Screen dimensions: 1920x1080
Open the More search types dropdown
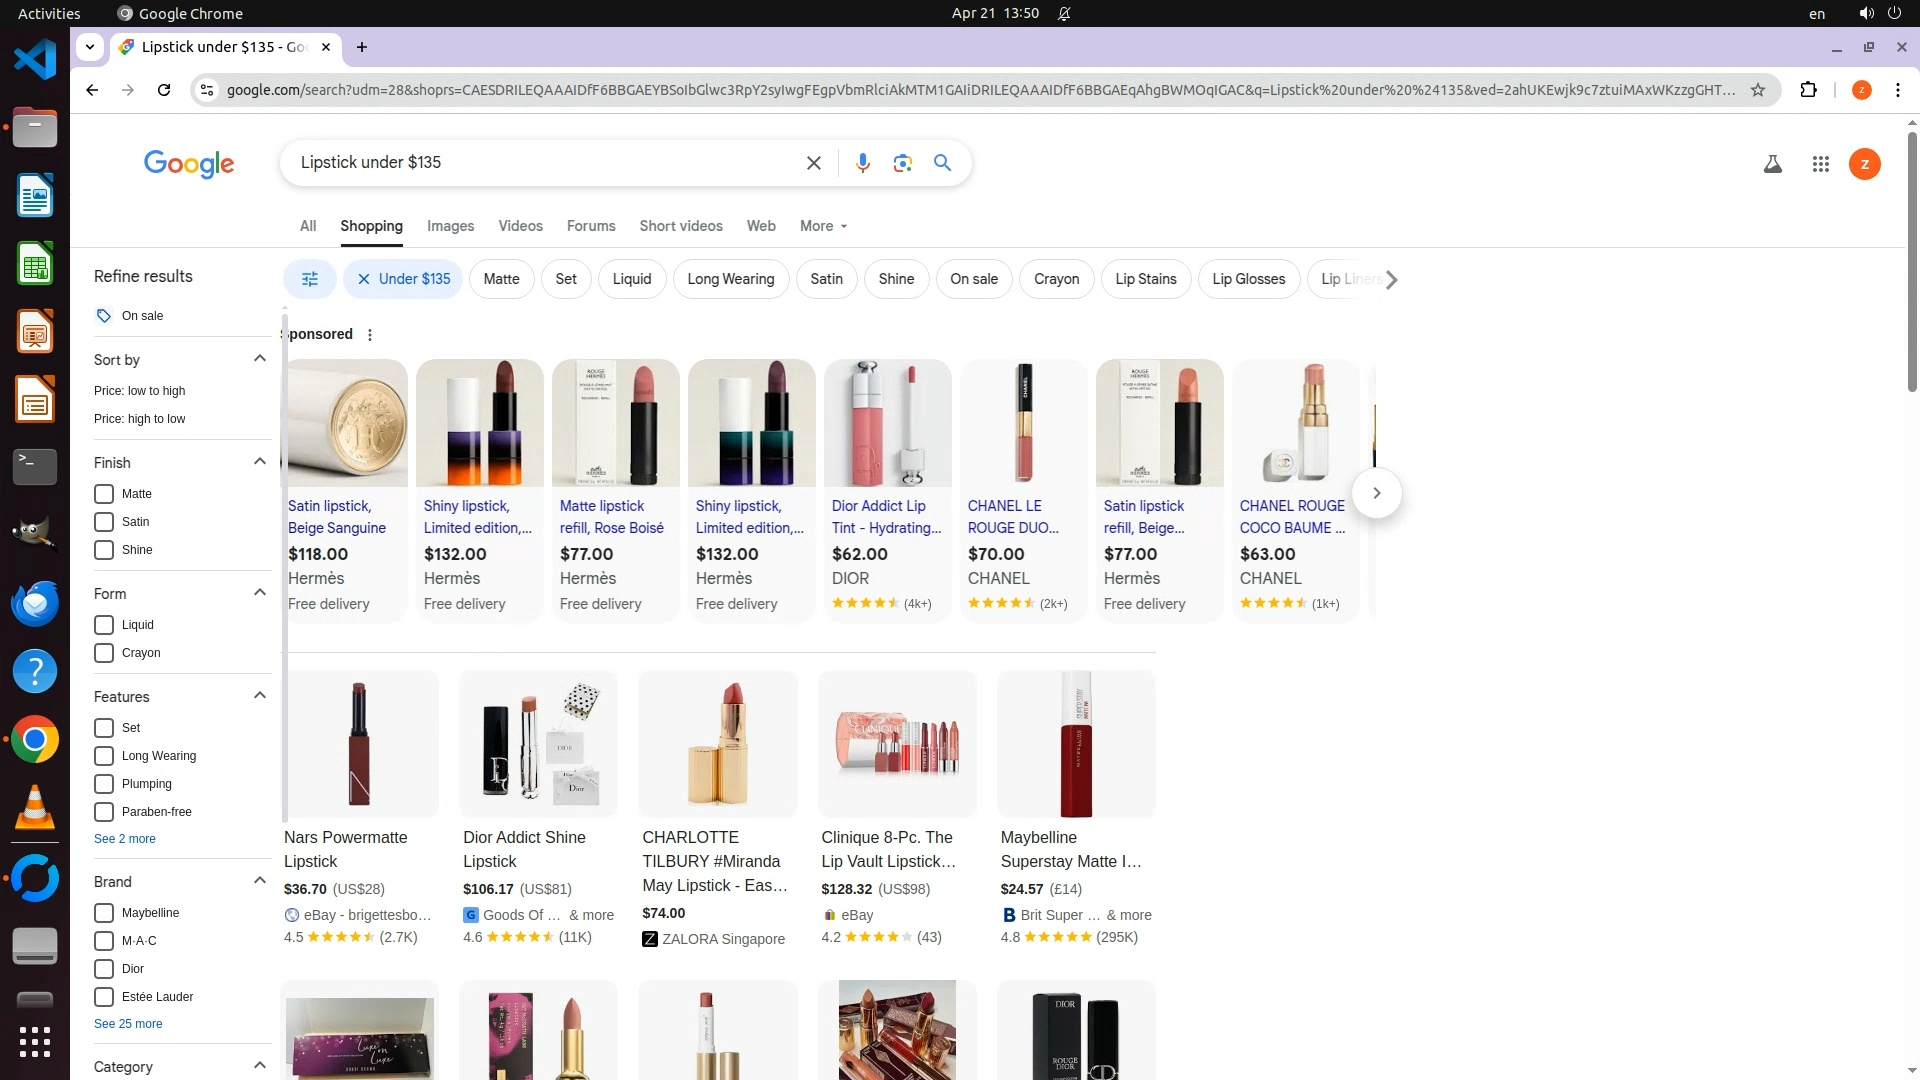coord(823,226)
